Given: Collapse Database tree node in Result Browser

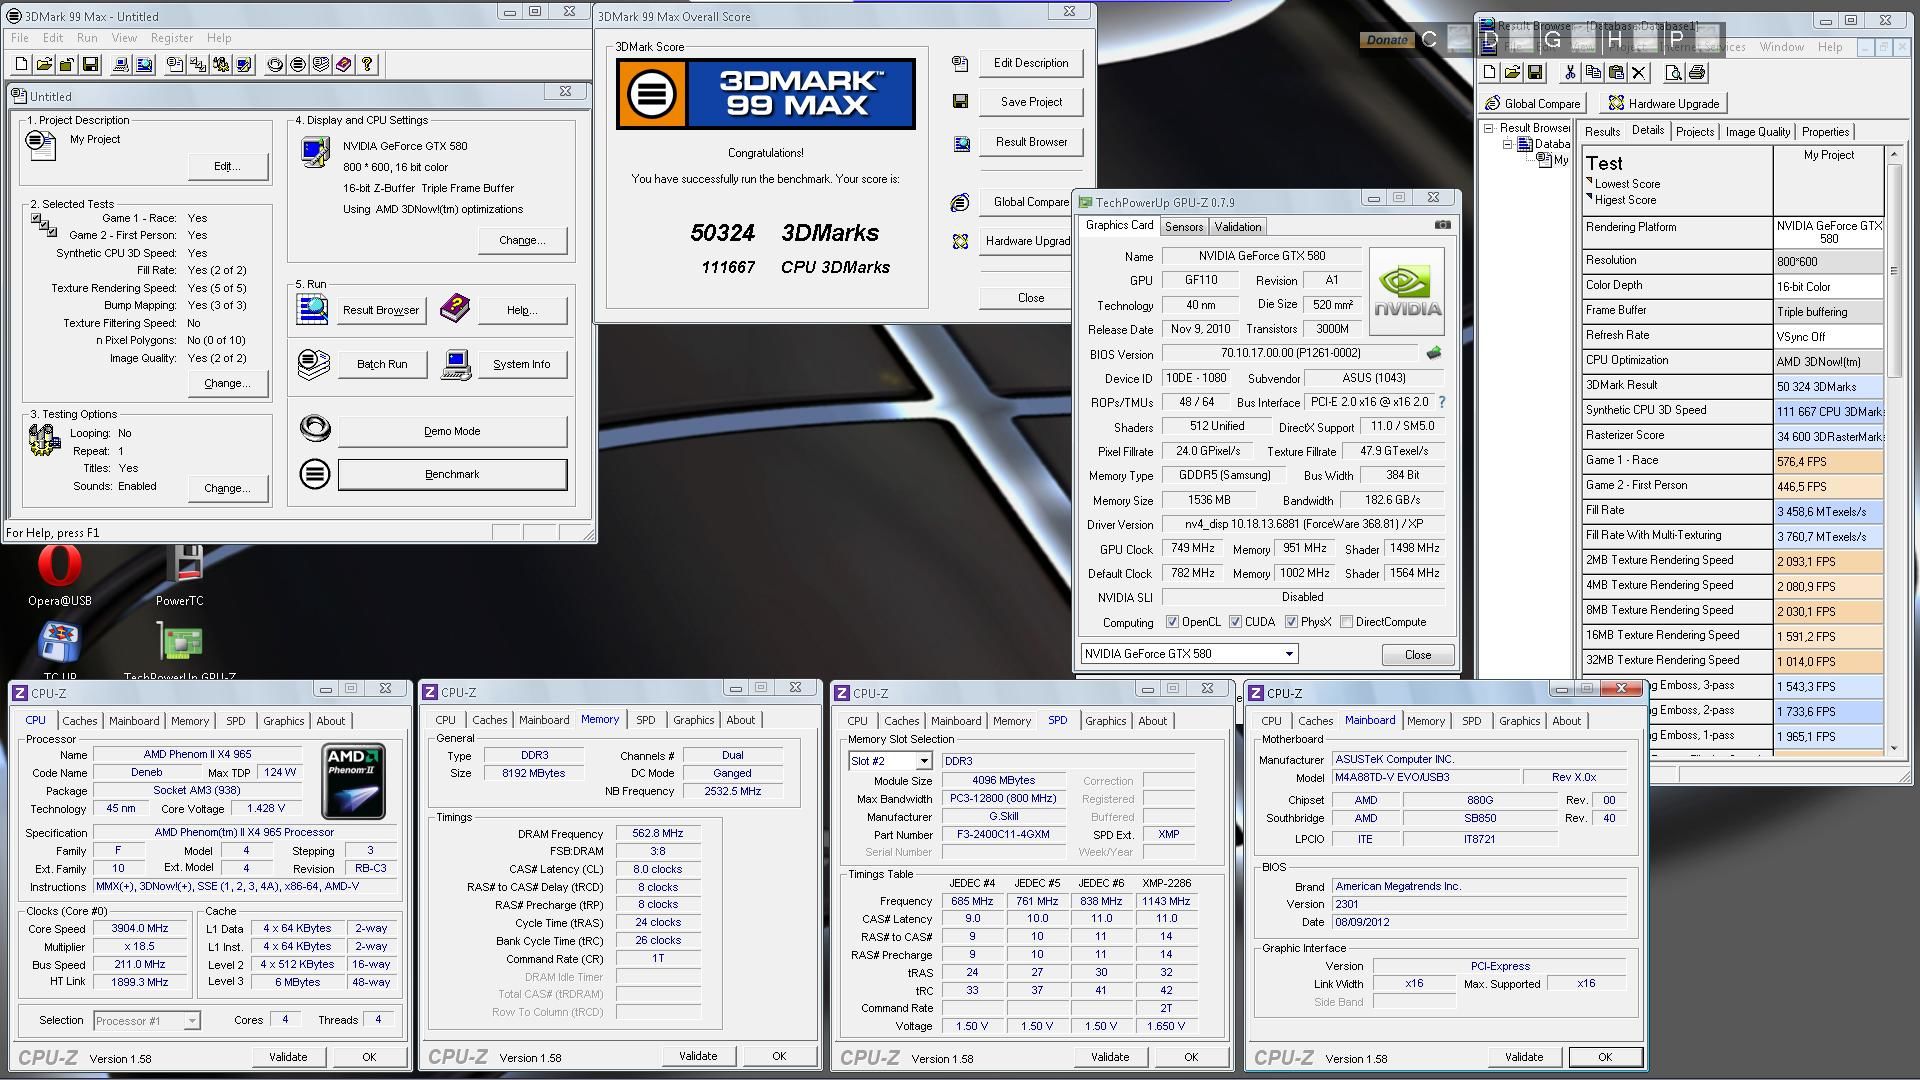Looking at the screenshot, I should [1507, 144].
